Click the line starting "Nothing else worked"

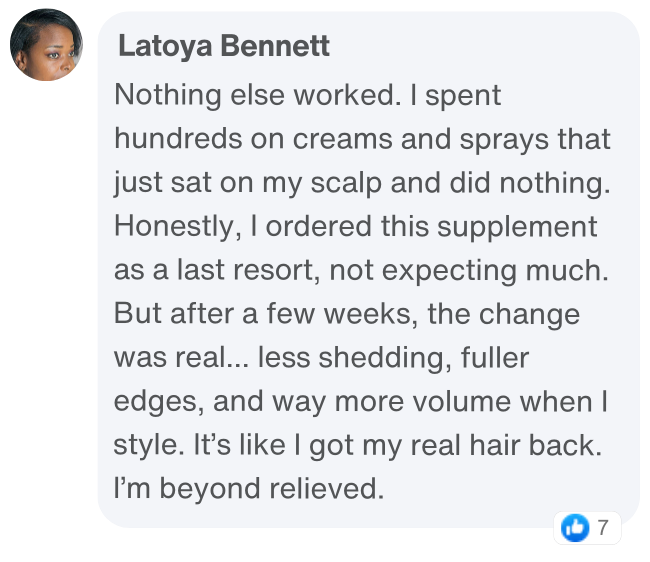(308, 95)
